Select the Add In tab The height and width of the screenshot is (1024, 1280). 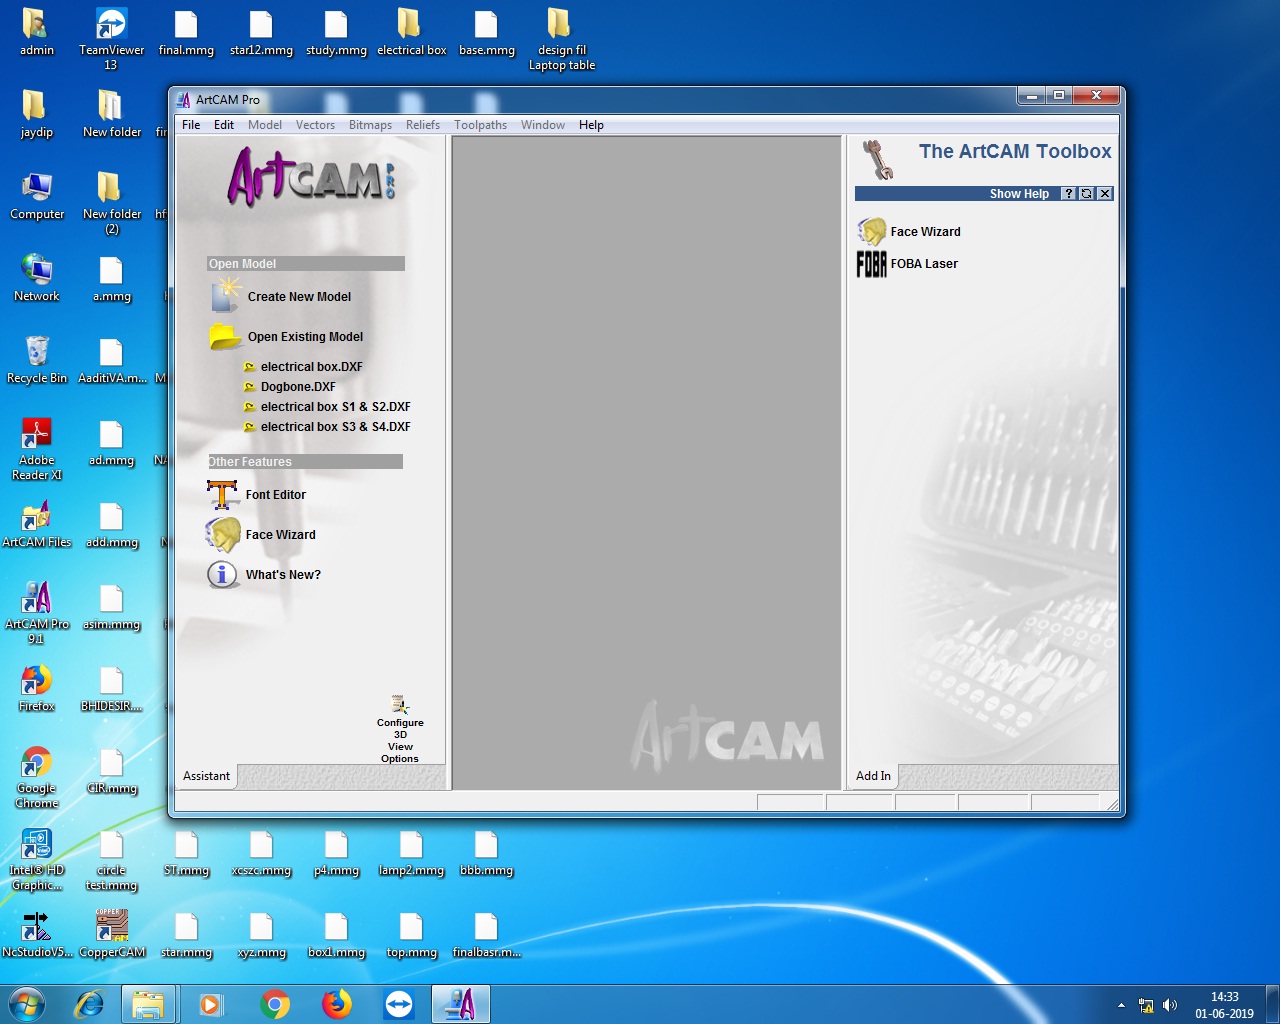873,776
